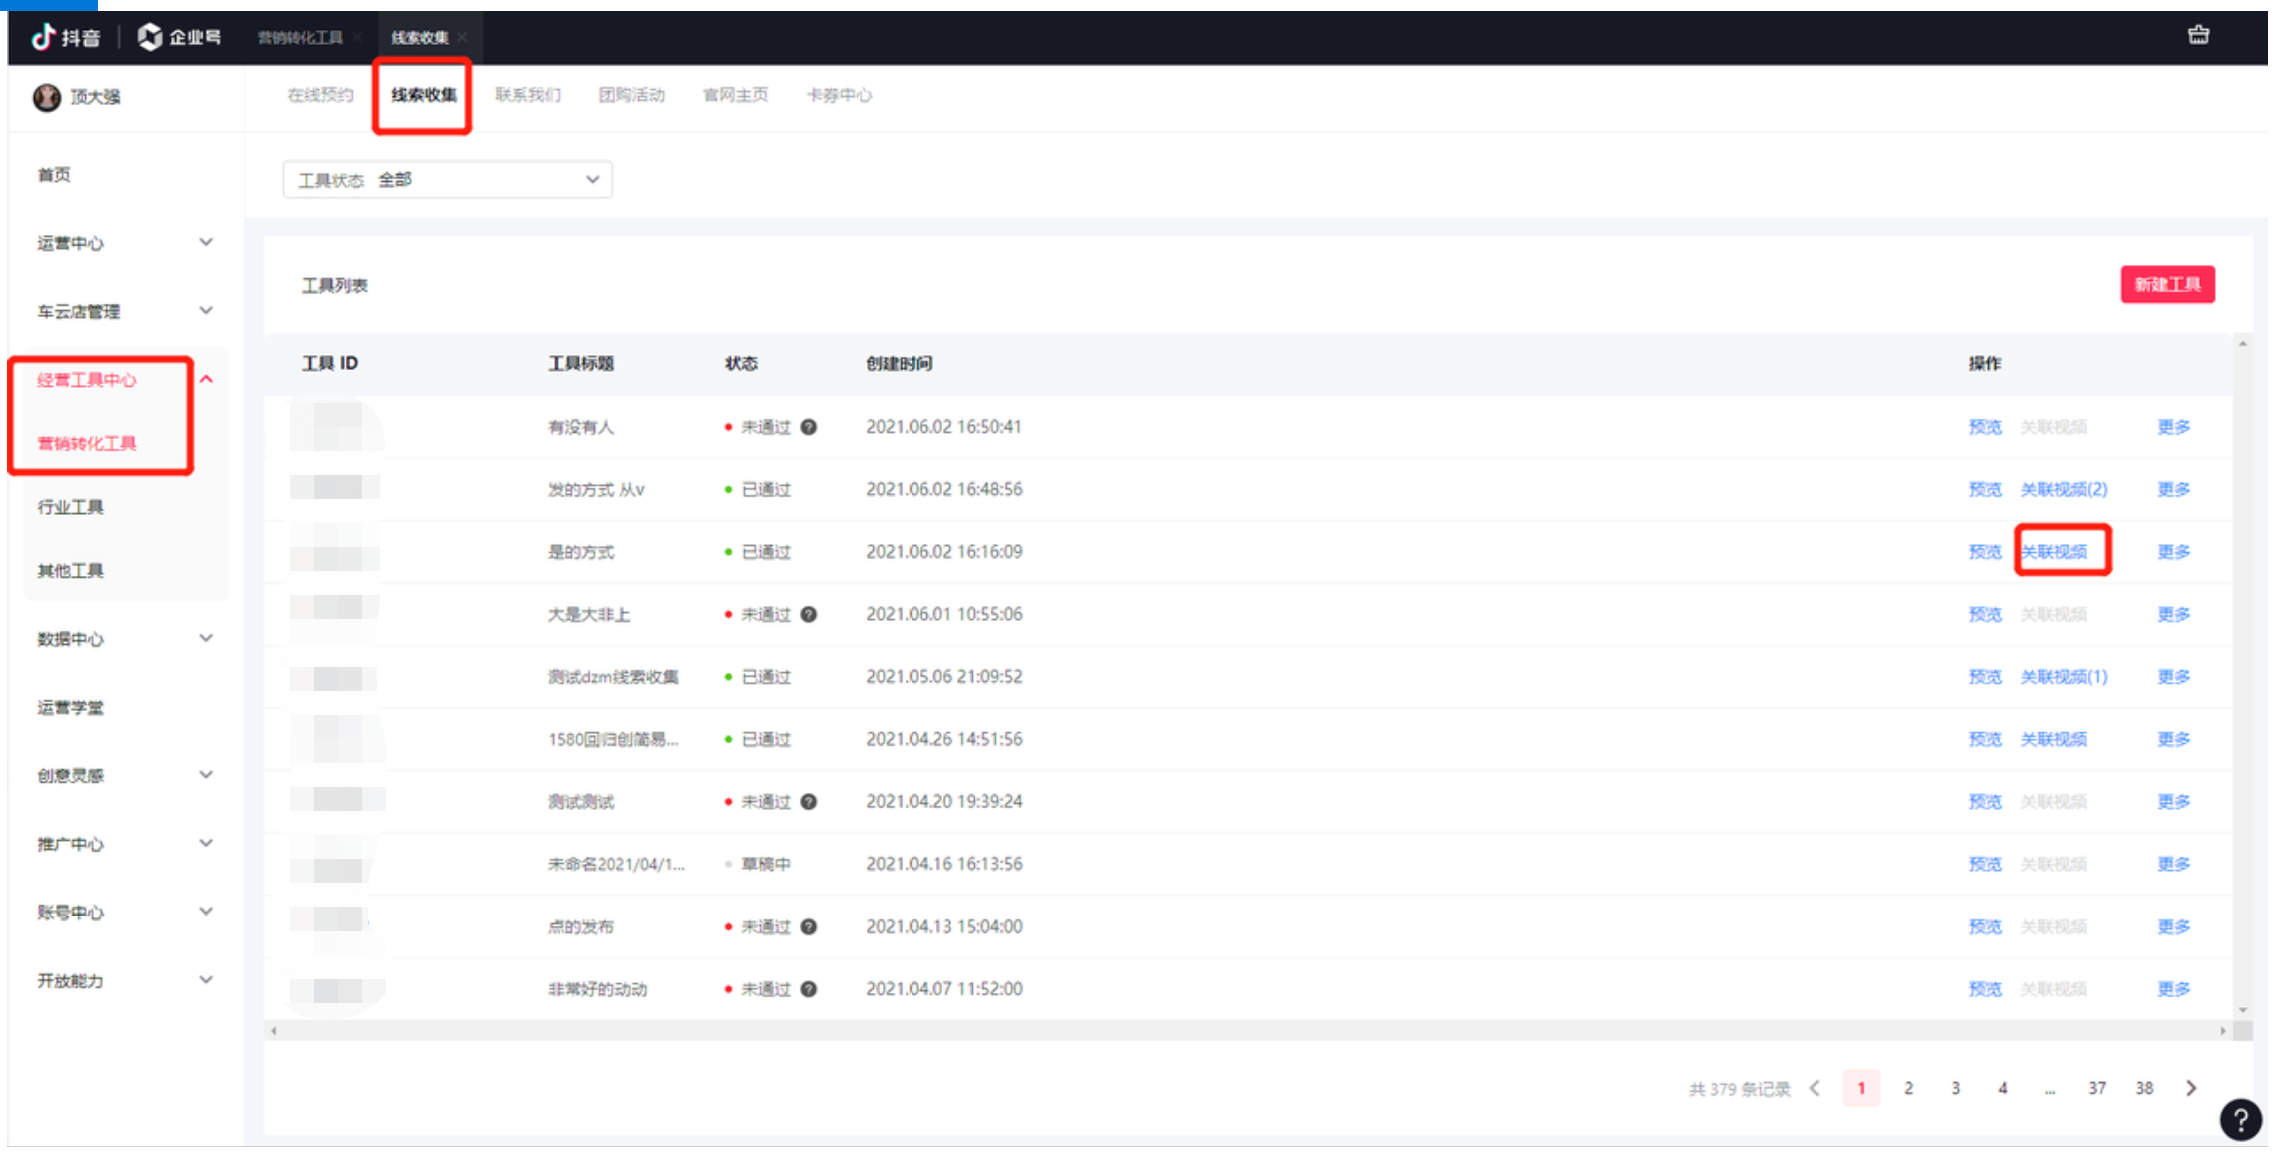The width and height of the screenshot is (2273, 1154).
Task: Show failure reason for 非常好的动动 row
Action: [x=809, y=989]
